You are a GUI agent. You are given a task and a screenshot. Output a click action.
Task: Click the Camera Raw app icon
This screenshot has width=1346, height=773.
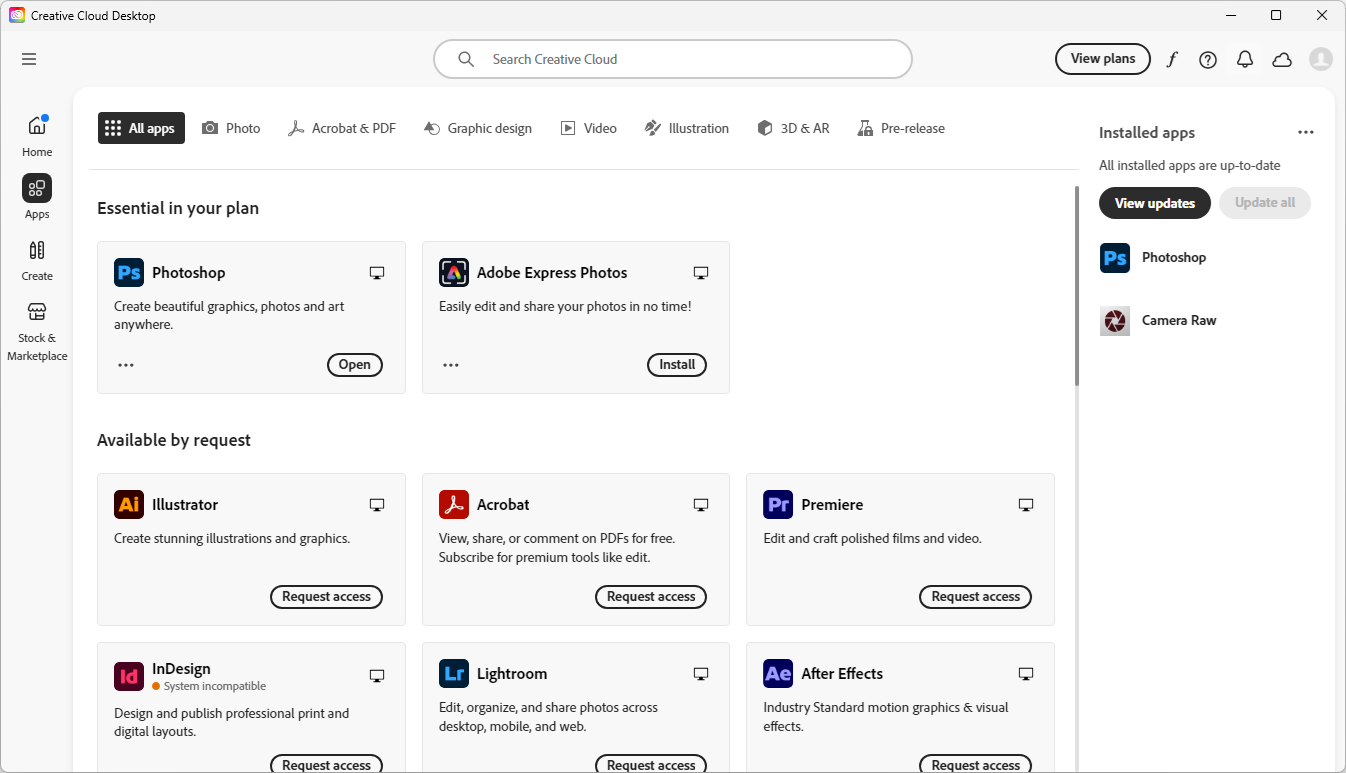pos(1115,321)
